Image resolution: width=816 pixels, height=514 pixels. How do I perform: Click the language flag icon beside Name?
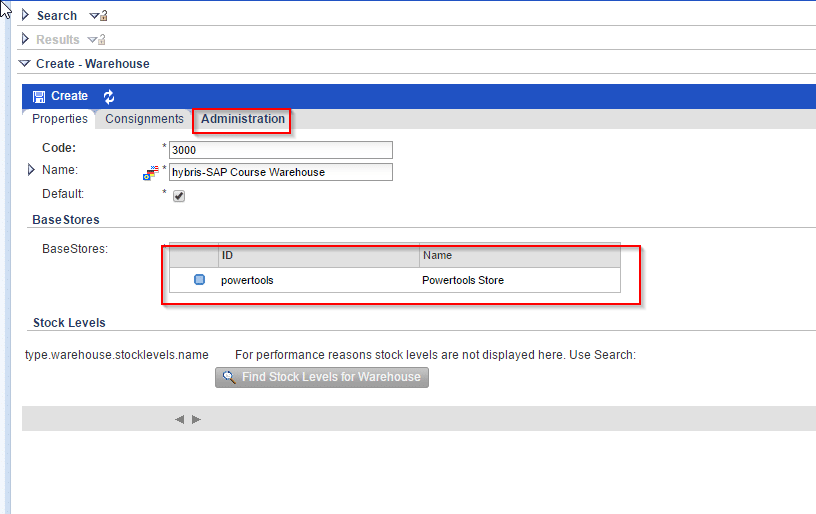pos(150,172)
